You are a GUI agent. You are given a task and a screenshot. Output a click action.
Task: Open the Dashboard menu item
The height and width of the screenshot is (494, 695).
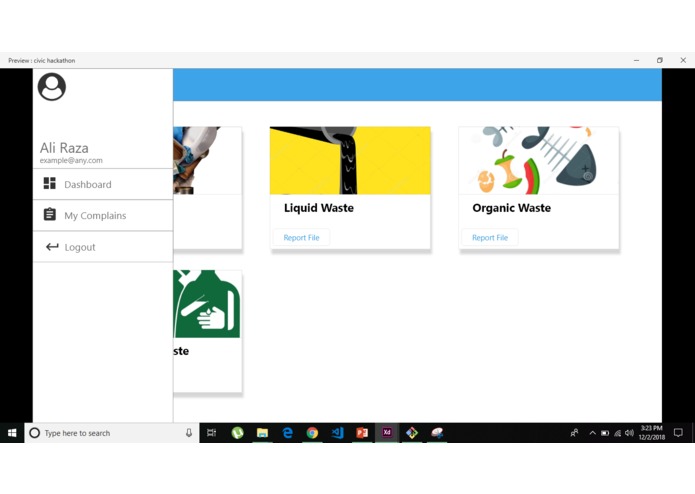coord(103,184)
